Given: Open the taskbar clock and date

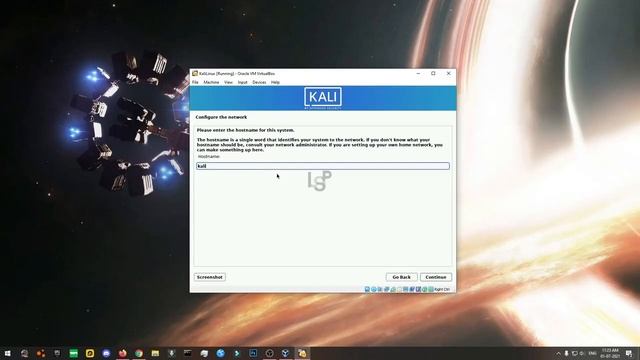Looking at the screenshot, I should click(x=610, y=353).
